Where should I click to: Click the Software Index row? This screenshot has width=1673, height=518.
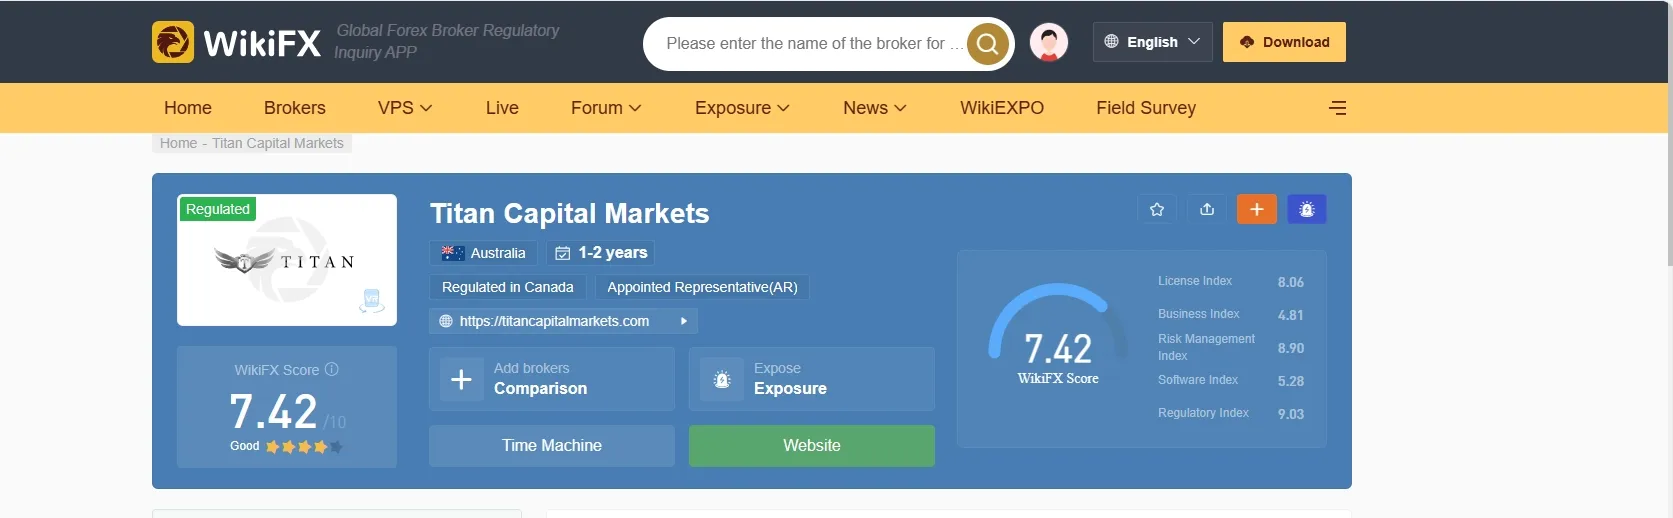pos(1231,381)
